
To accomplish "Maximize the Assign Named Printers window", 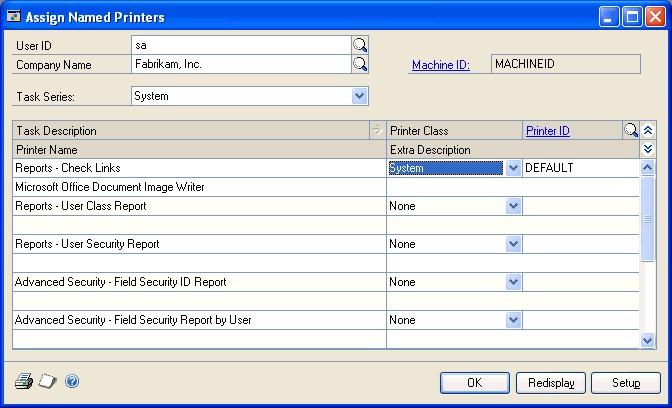I will coord(632,17).
